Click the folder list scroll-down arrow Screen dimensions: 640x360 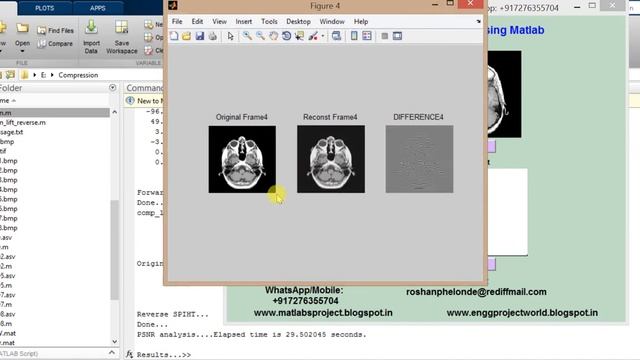tap(115, 342)
